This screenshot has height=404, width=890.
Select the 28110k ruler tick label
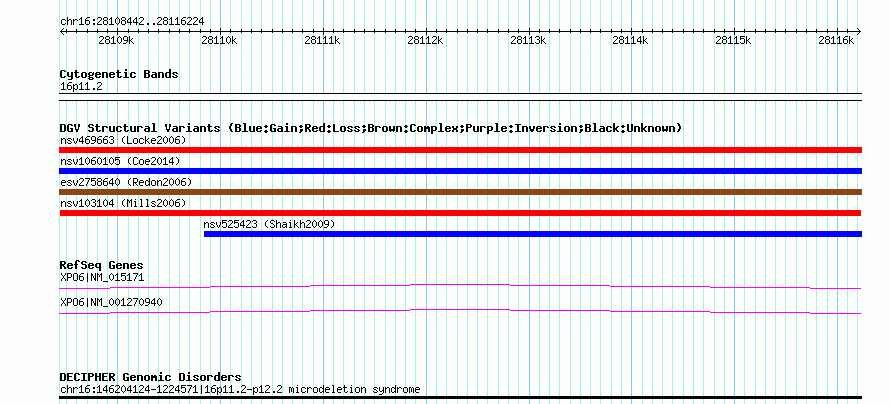pos(219,40)
